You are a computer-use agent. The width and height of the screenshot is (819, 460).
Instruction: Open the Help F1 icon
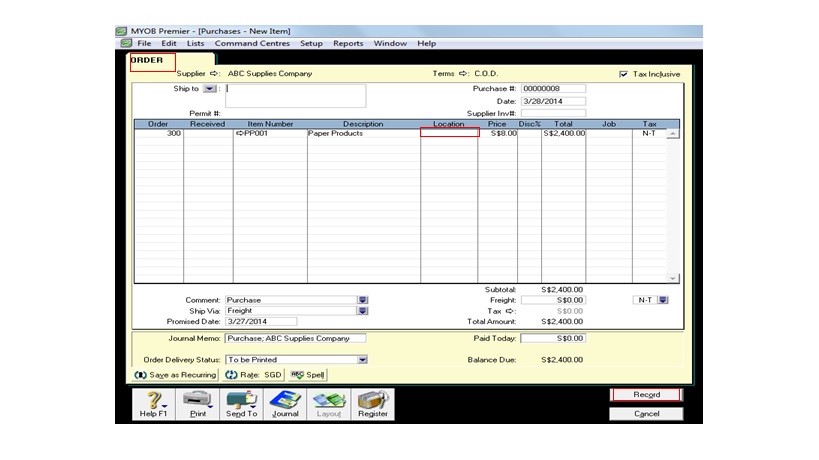(x=153, y=404)
